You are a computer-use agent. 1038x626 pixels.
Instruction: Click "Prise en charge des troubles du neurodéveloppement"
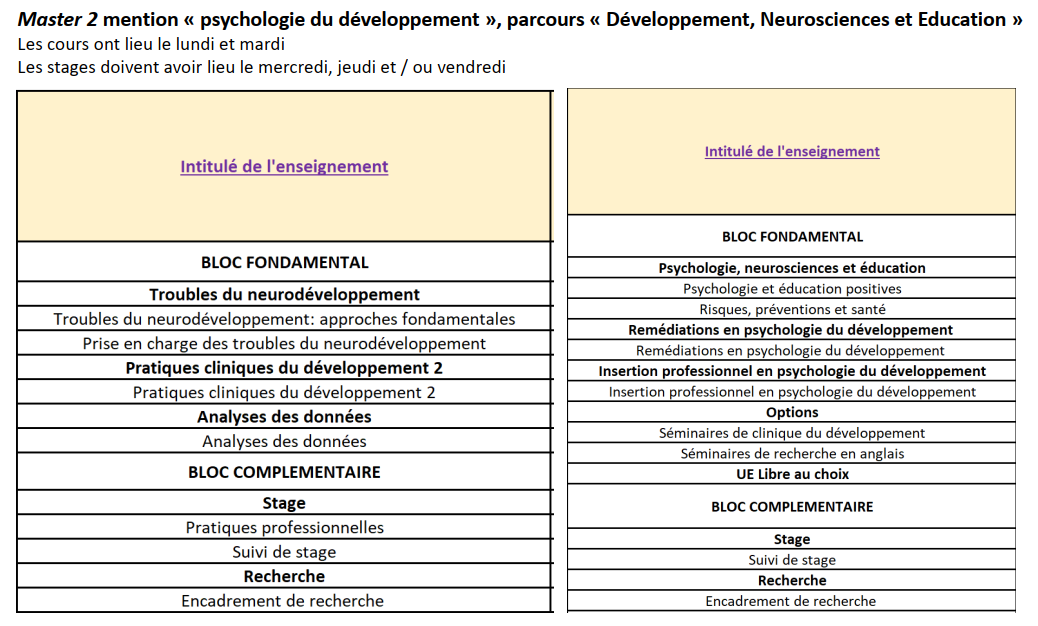click(x=284, y=343)
